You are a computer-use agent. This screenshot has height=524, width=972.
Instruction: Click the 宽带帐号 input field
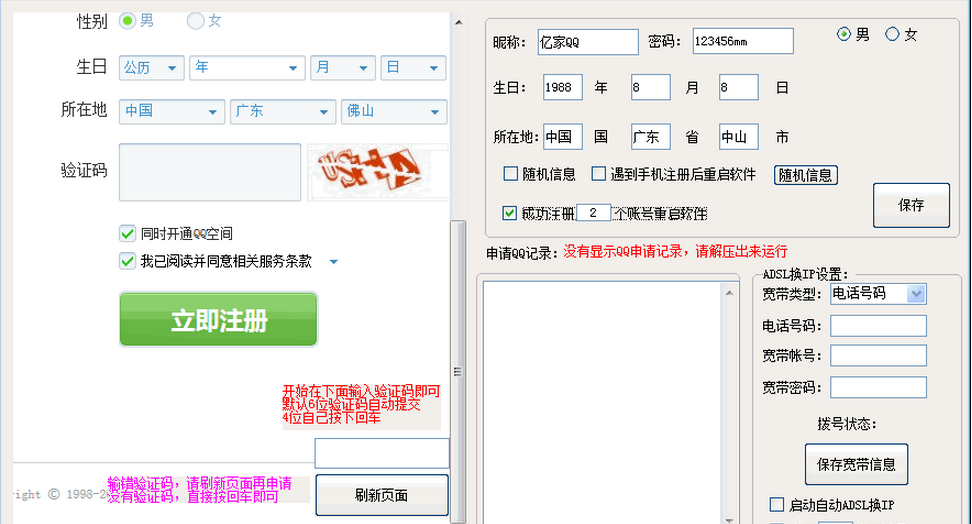[x=878, y=355]
